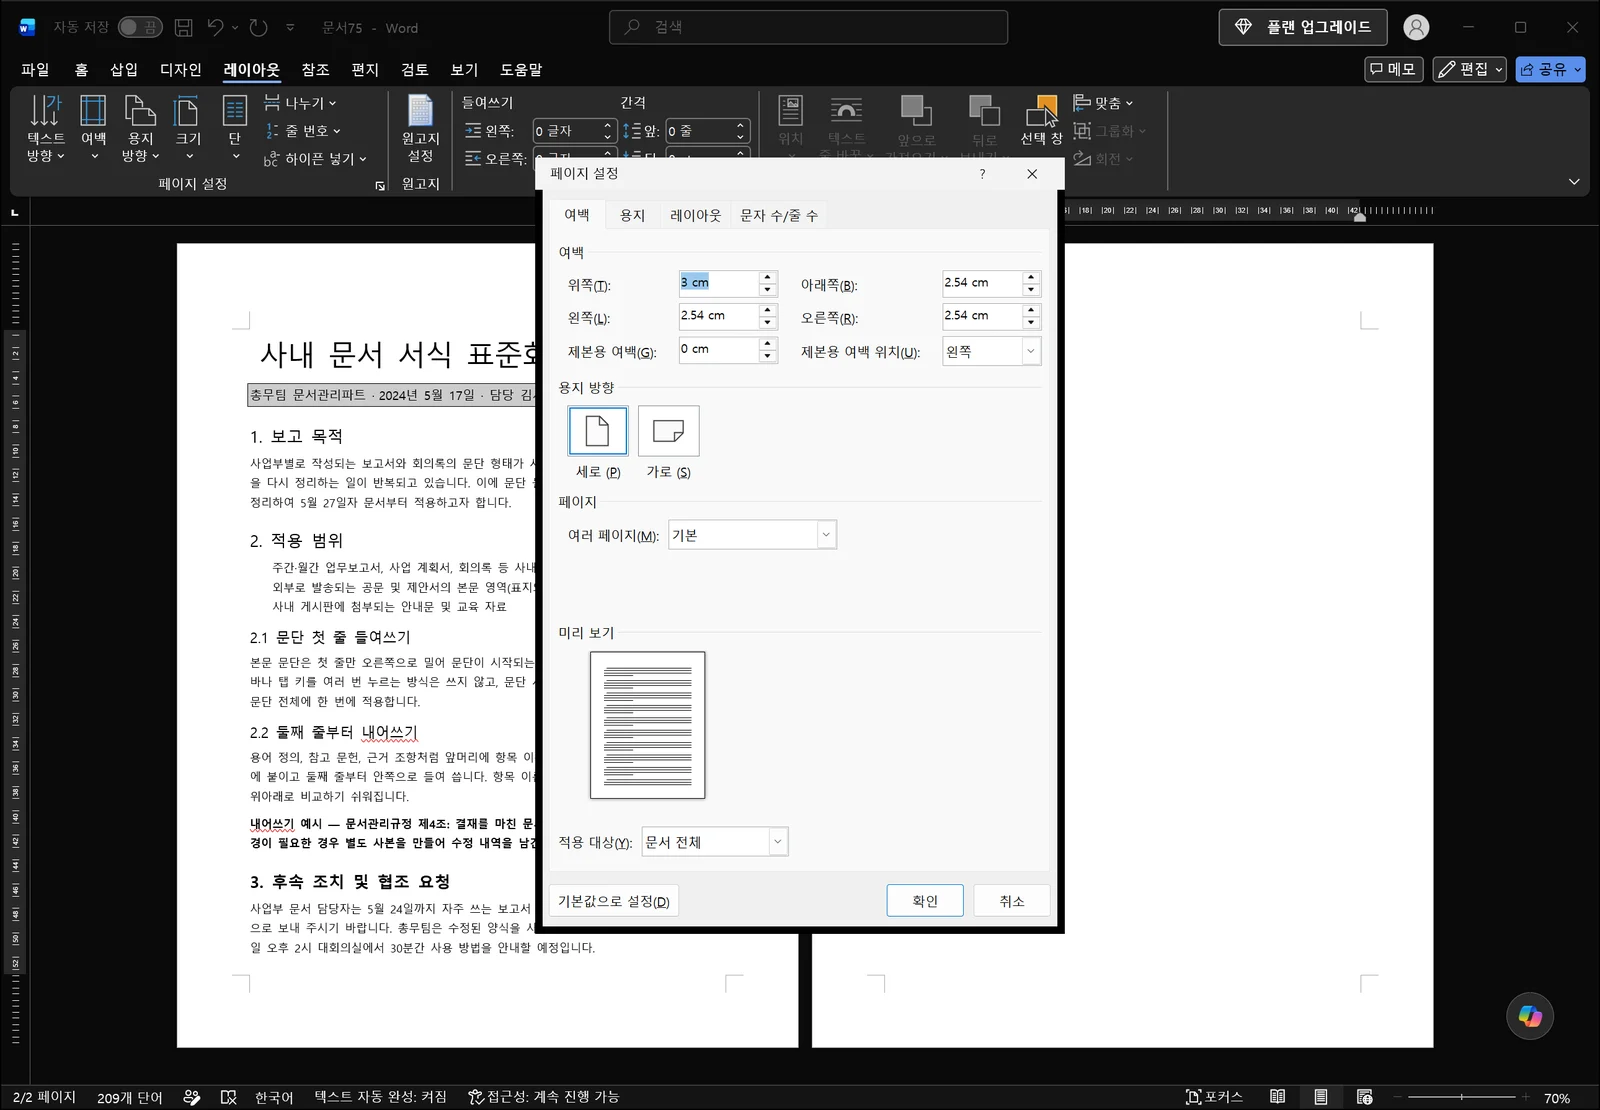Click zoom slider in status bar
1600x1110 pixels.
tap(1461, 1097)
